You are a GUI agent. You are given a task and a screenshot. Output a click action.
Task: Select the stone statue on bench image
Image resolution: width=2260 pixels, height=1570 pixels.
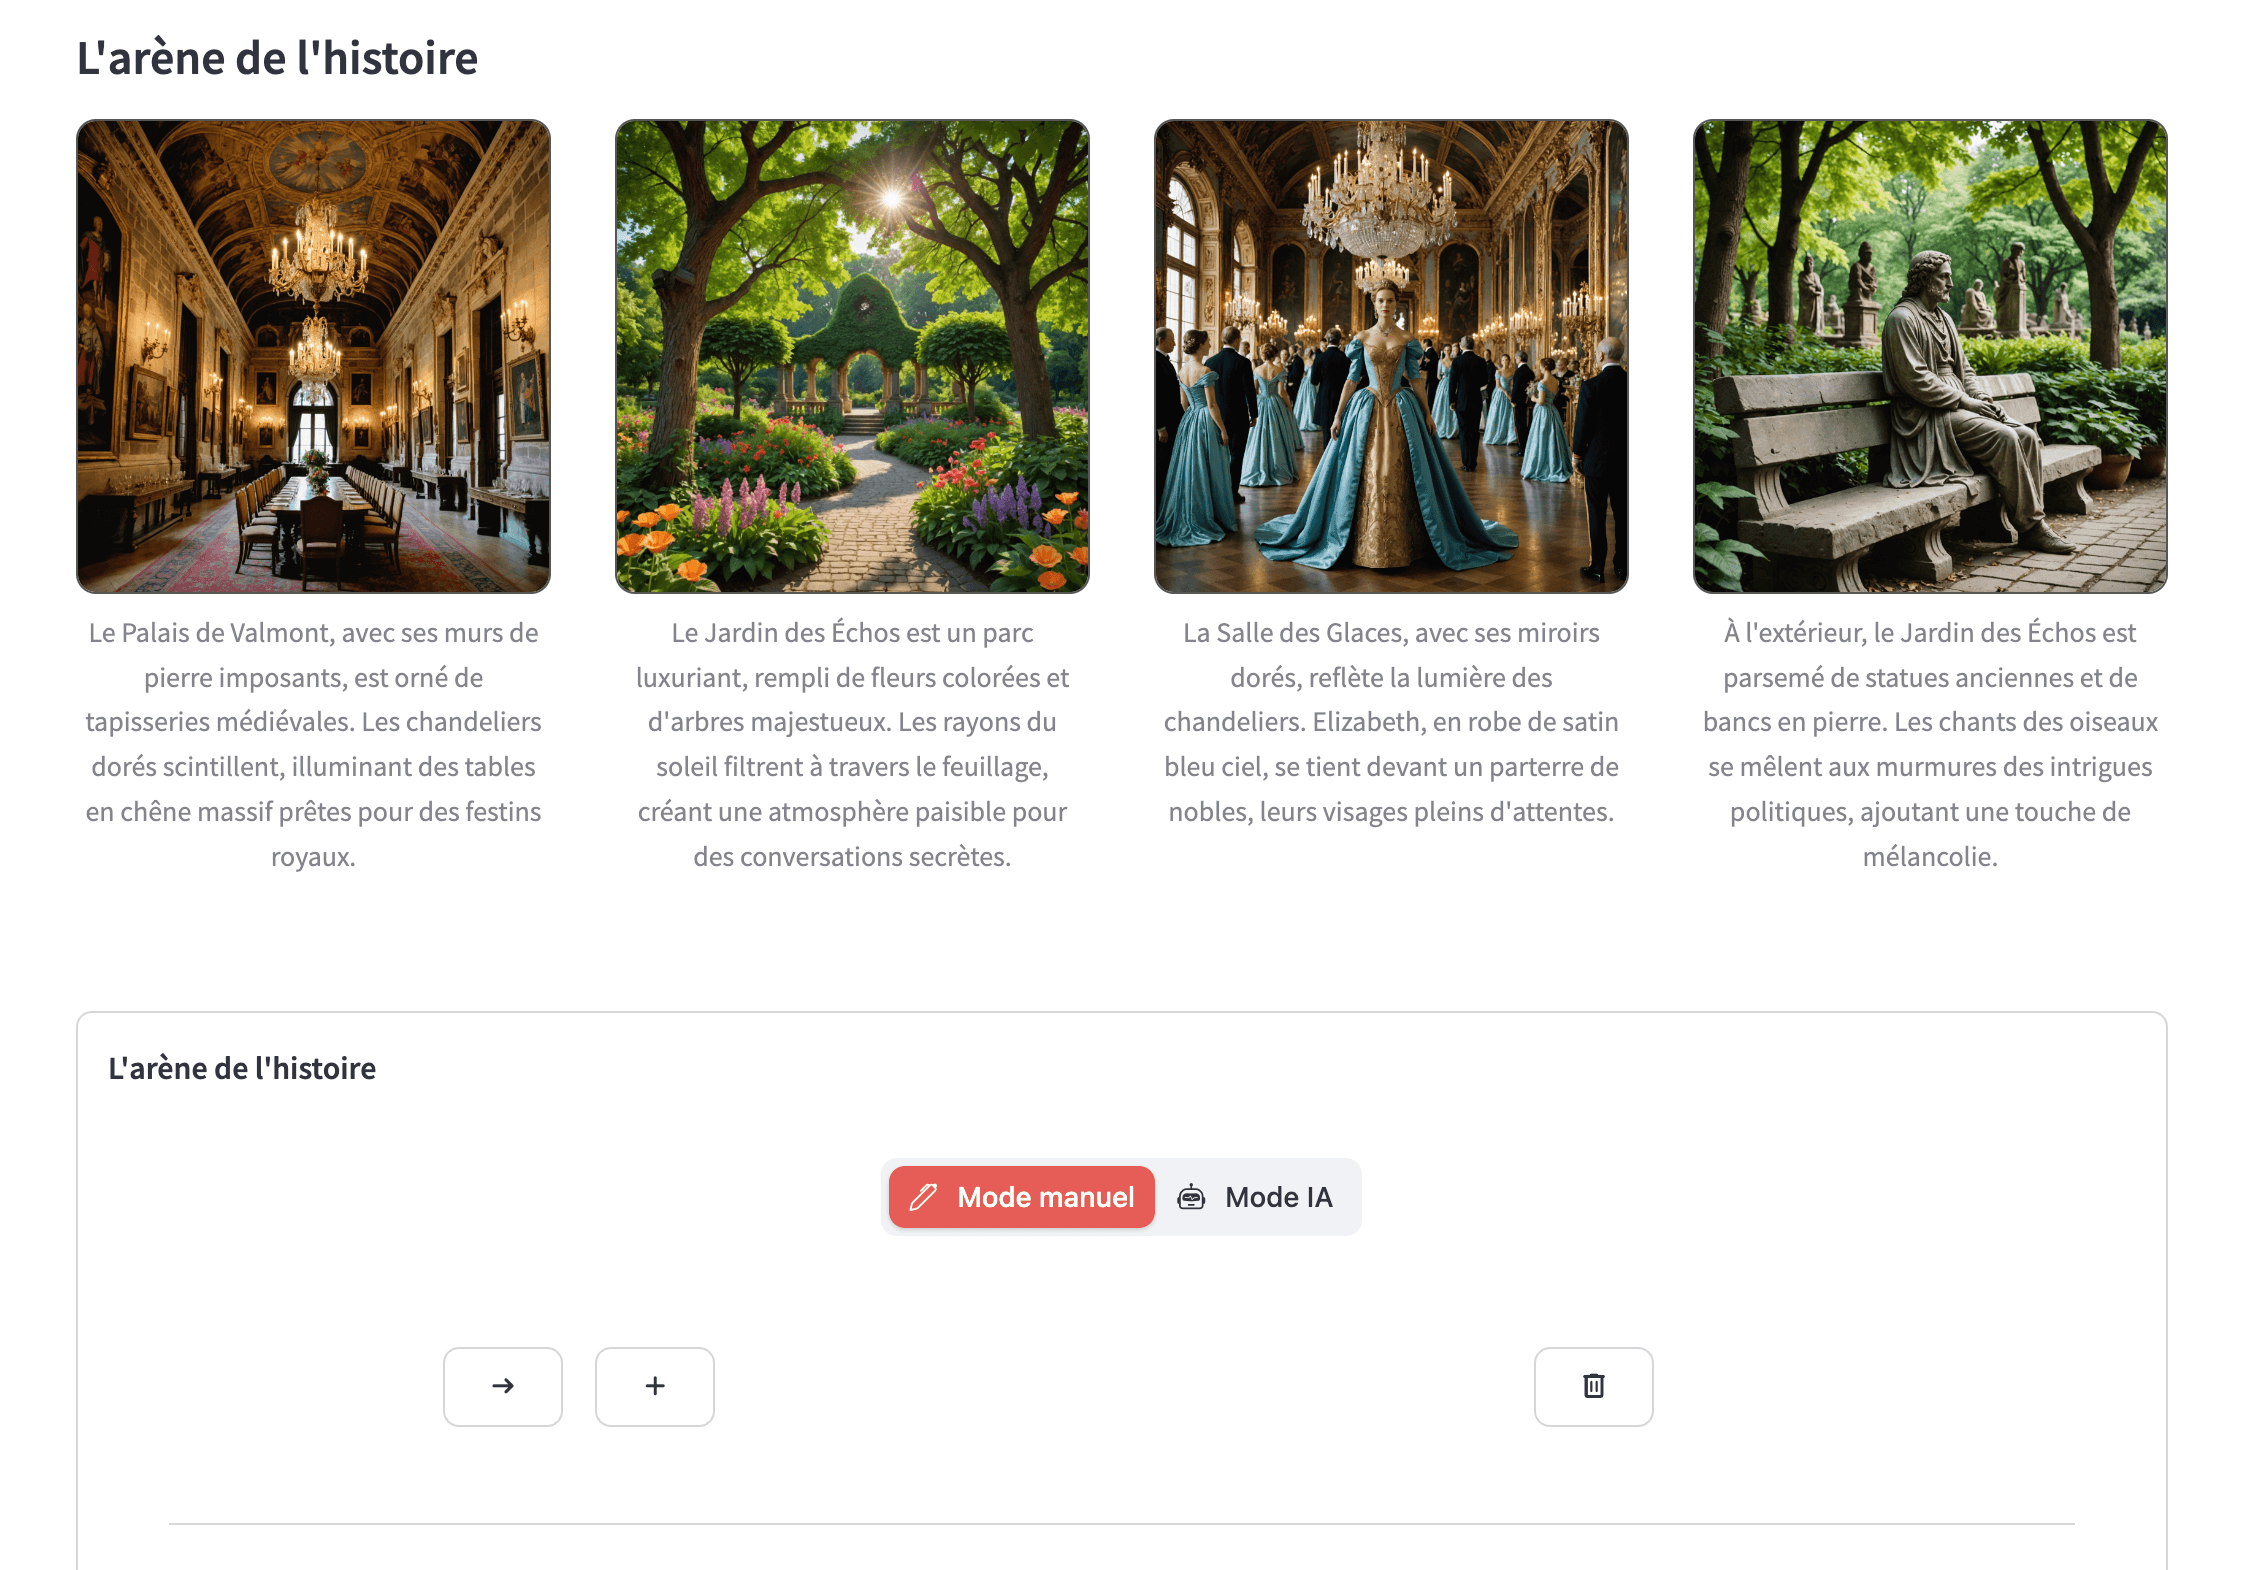click(1930, 356)
